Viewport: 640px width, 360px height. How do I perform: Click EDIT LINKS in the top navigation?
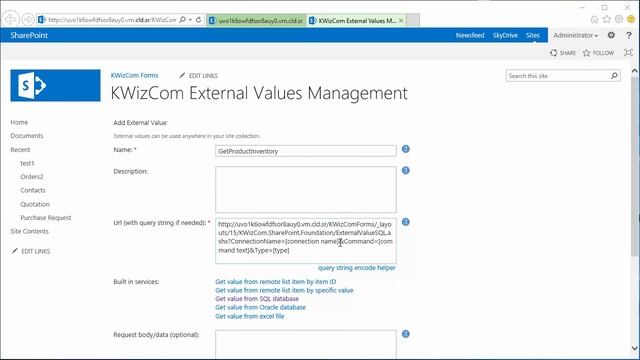click(199, 76)
